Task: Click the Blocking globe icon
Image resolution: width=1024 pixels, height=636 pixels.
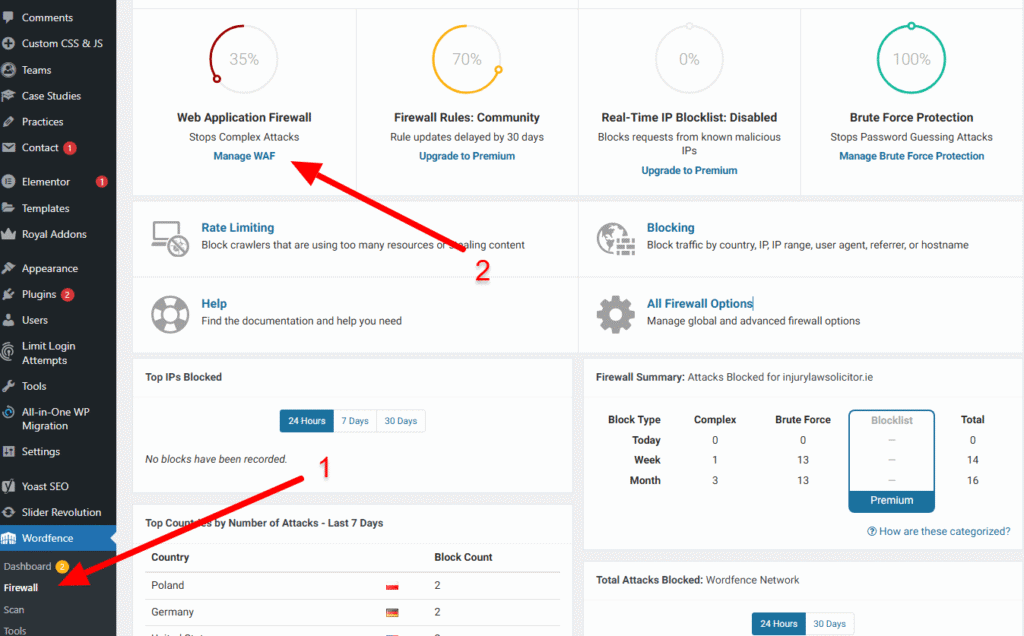Action: [x=616, y=237]
